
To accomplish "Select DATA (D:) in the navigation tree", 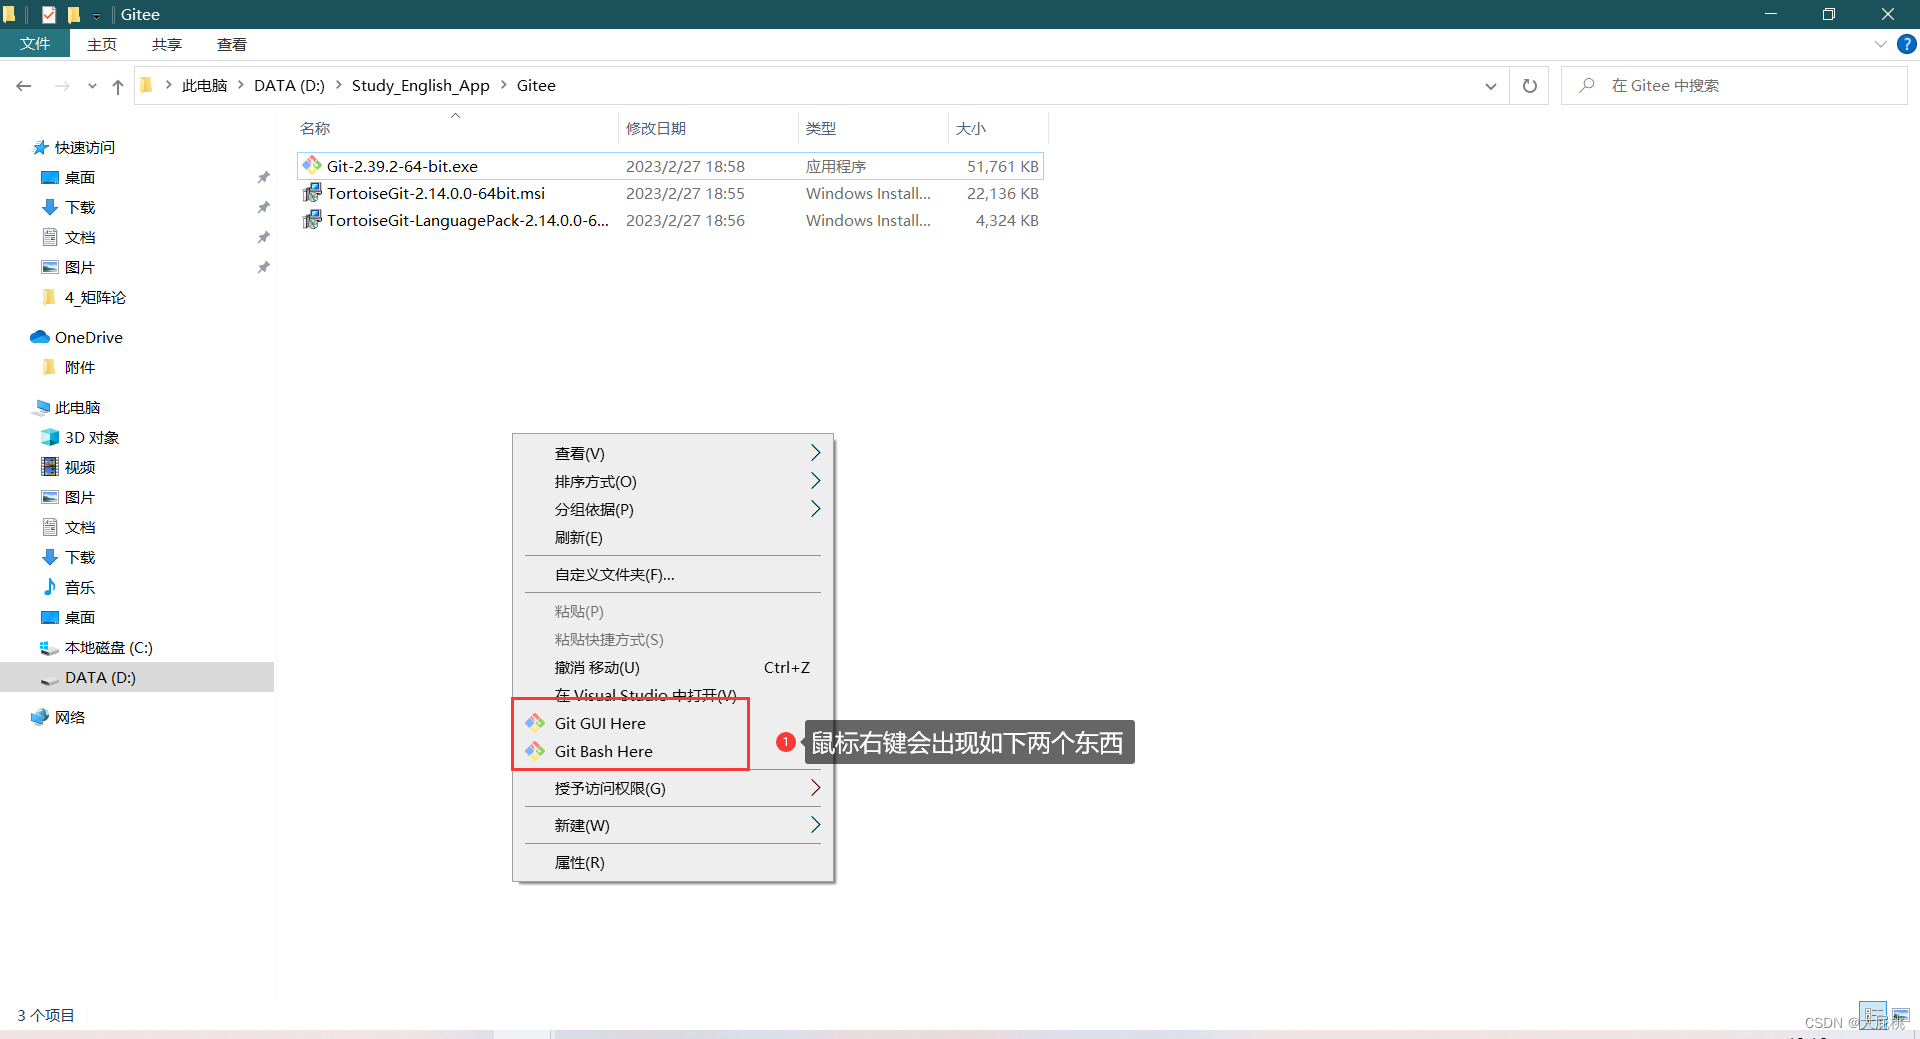I will (137, 677).
